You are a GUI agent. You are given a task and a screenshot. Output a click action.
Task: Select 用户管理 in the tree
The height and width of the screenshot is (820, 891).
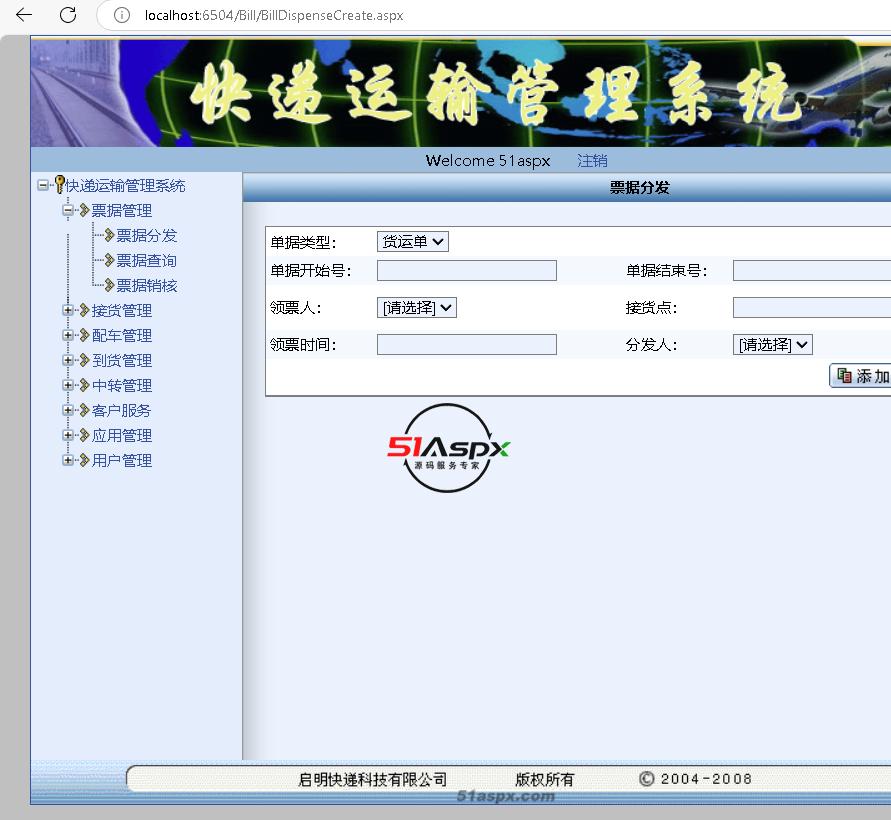coord(122,461)
